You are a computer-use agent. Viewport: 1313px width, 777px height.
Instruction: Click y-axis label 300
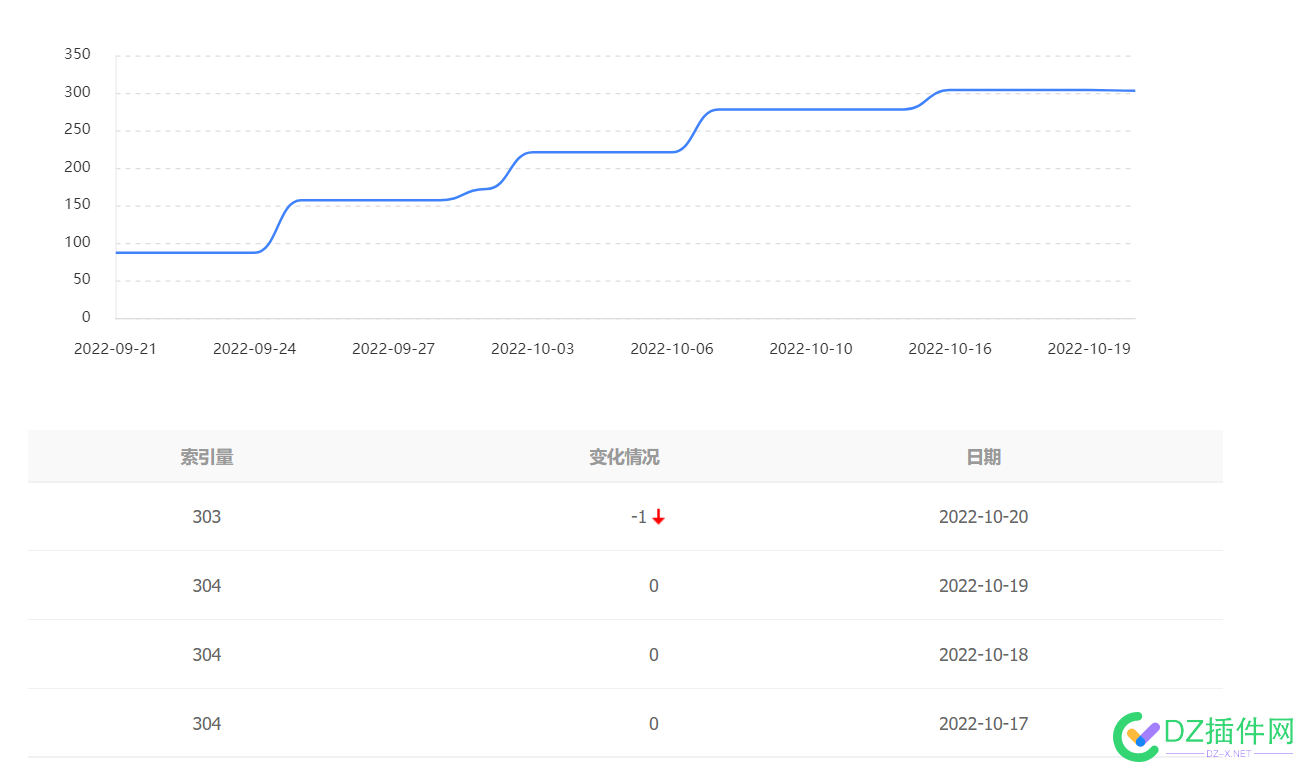pos(77,92)
